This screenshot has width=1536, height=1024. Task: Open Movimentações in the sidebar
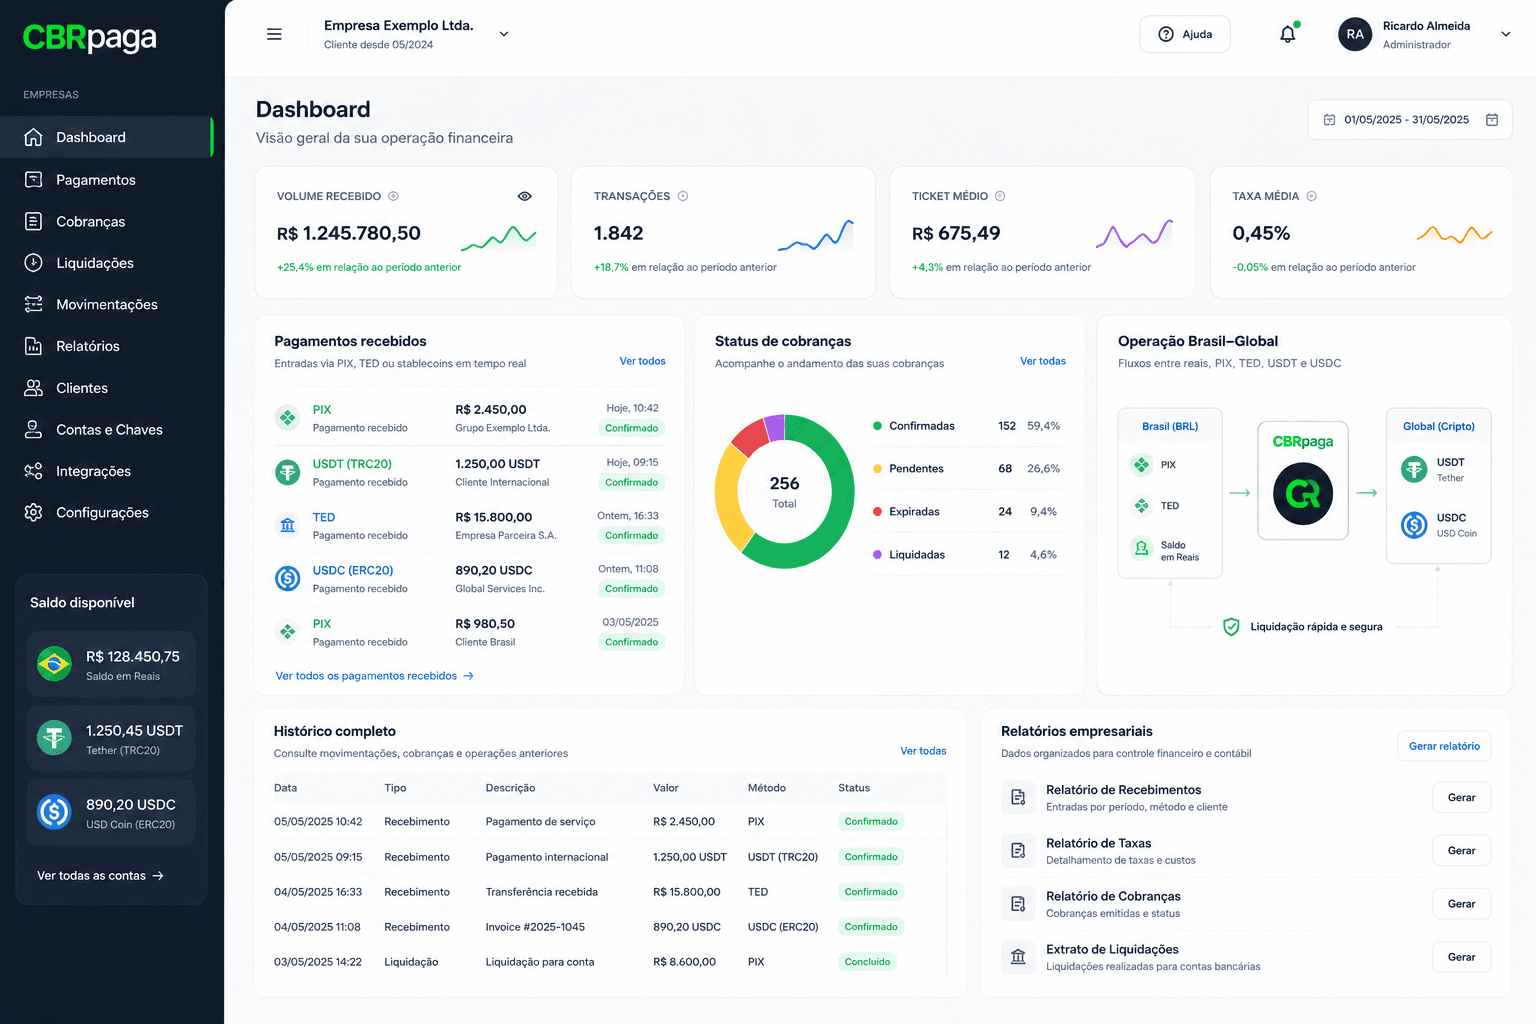coord(106,305)
